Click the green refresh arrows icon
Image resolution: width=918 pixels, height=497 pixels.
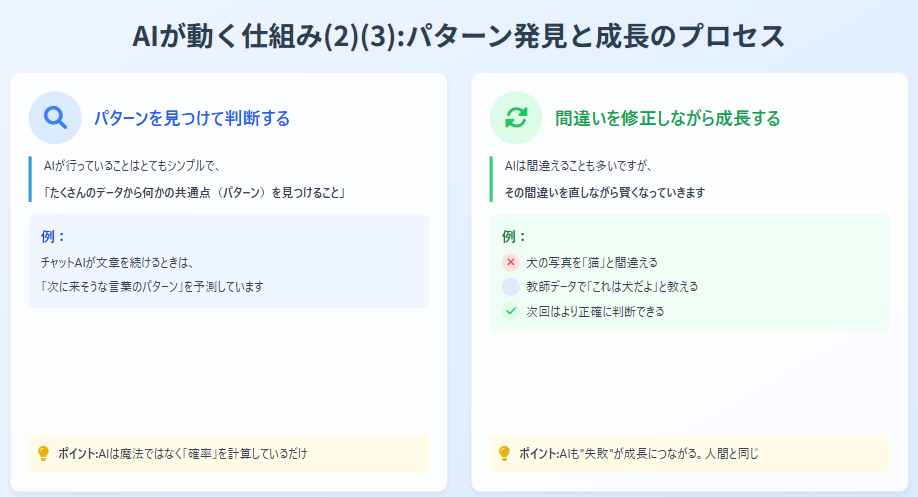pyautogui.click(x=516, y=118)
